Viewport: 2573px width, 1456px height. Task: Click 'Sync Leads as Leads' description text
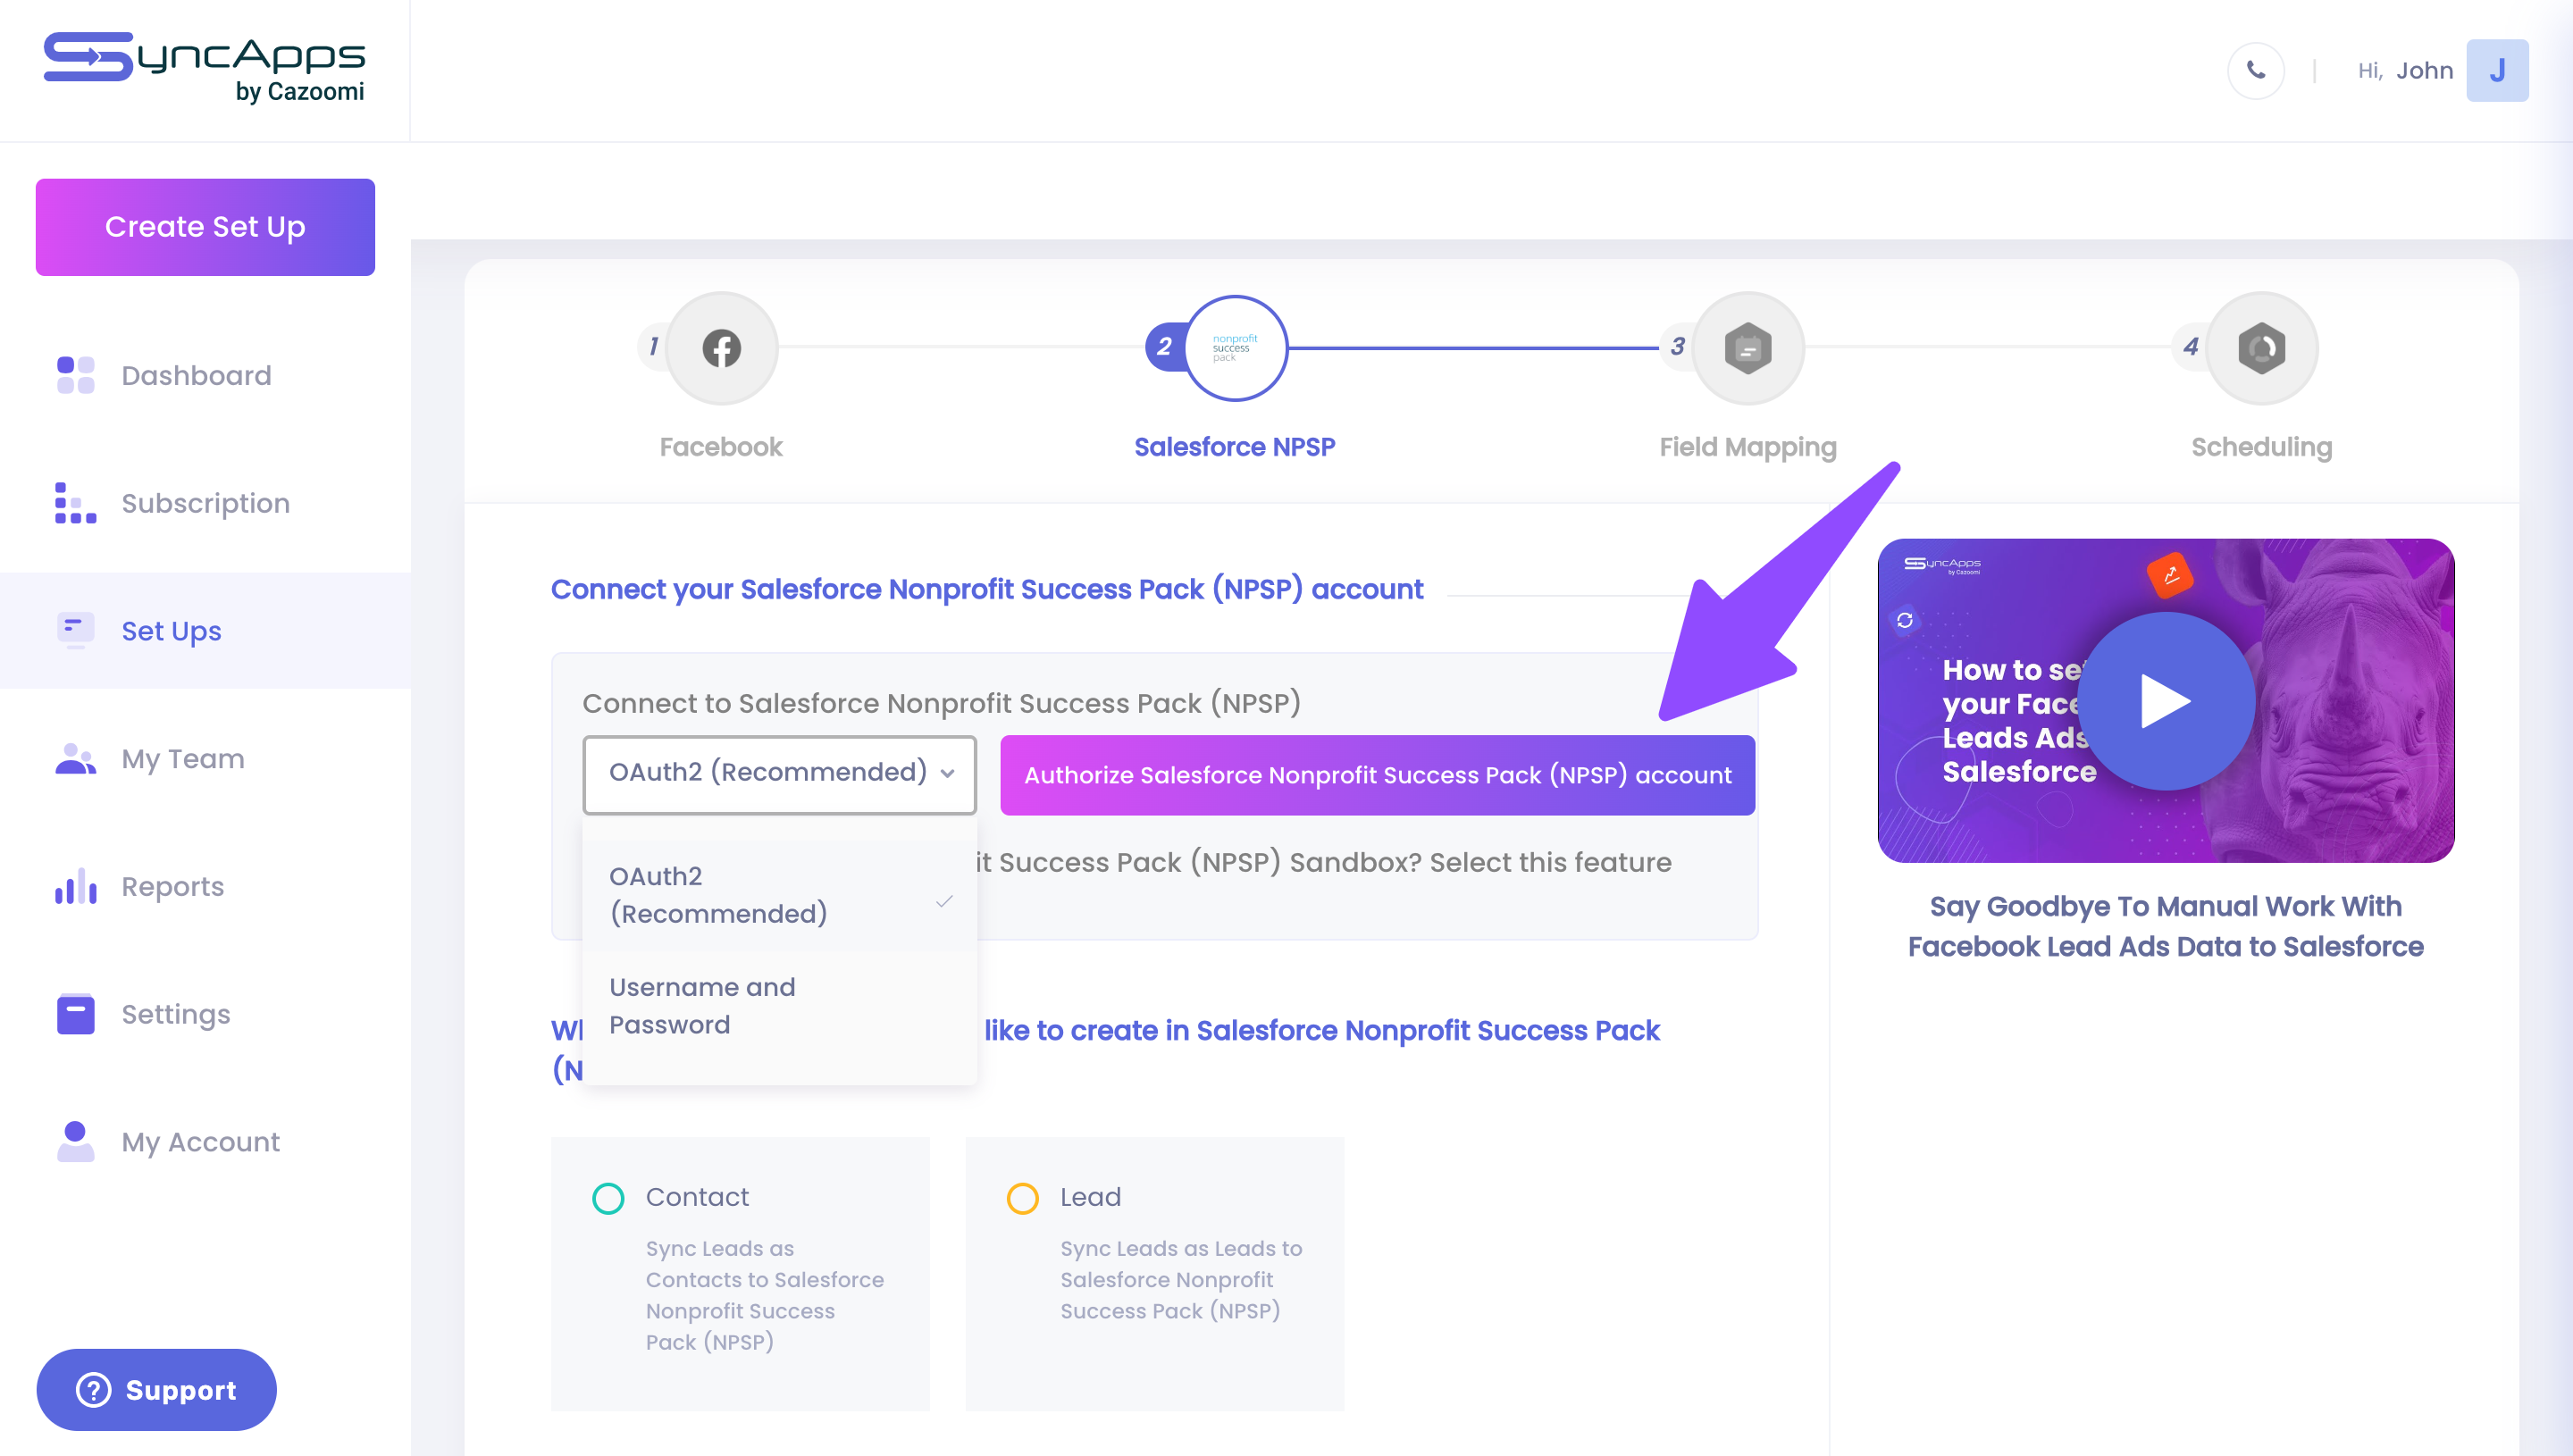point(1180,1279)
